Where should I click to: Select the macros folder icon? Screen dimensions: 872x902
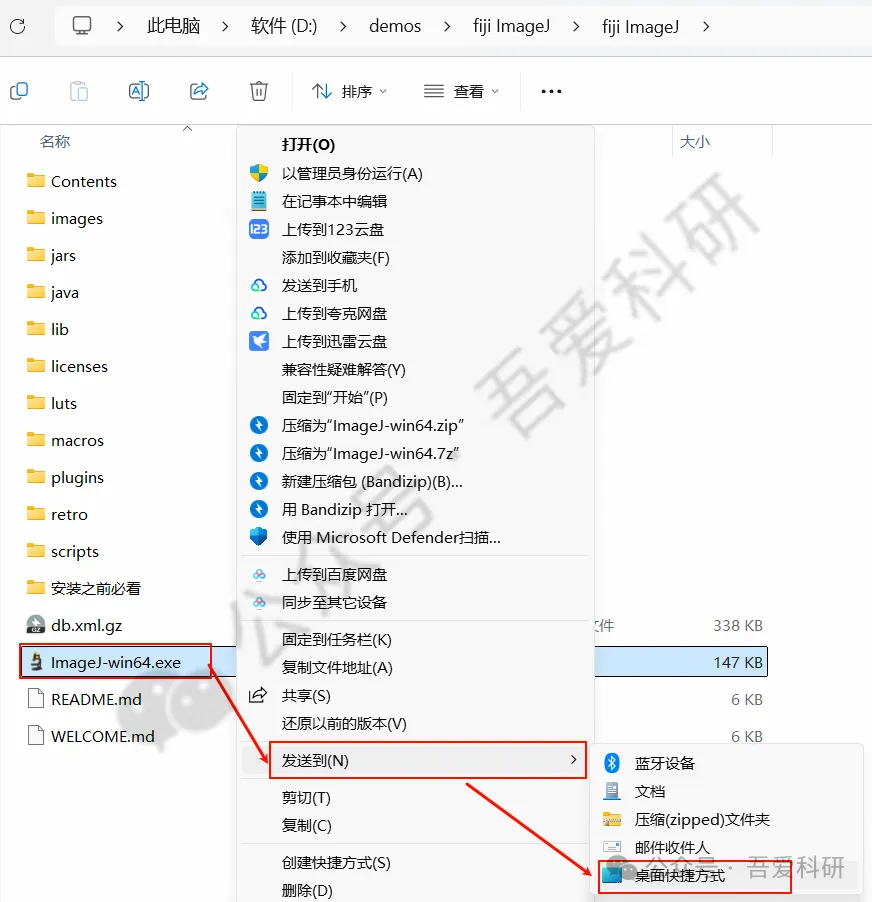pyautogui.click(x=36, y=439)
